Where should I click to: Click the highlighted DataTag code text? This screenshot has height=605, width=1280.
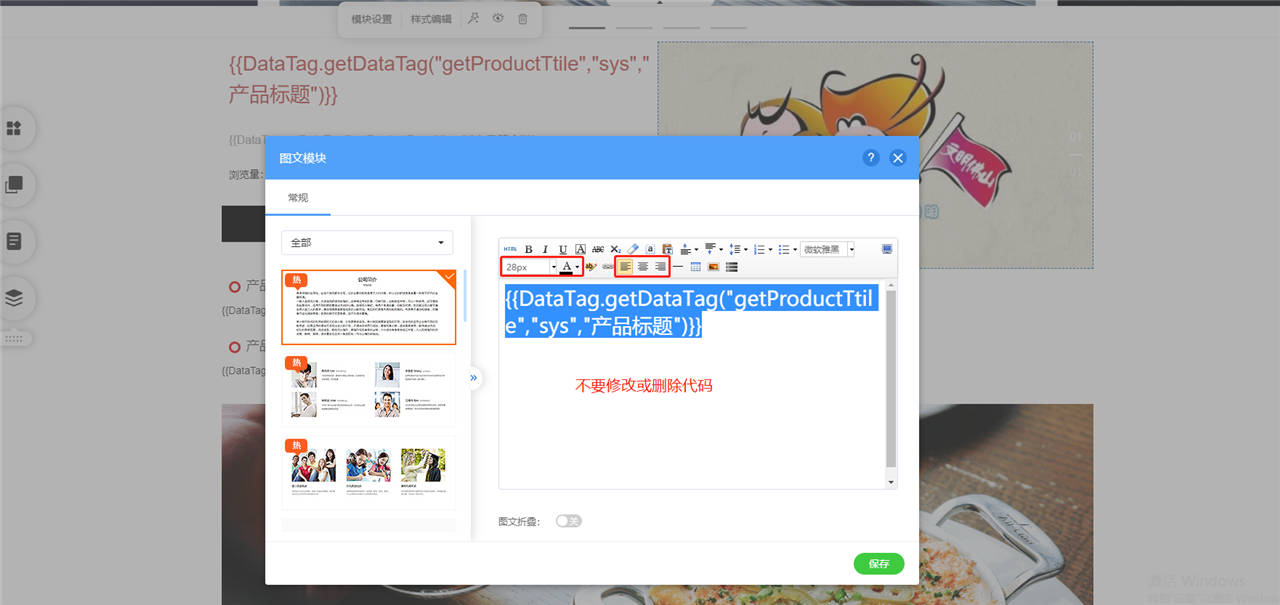point(691,311)
